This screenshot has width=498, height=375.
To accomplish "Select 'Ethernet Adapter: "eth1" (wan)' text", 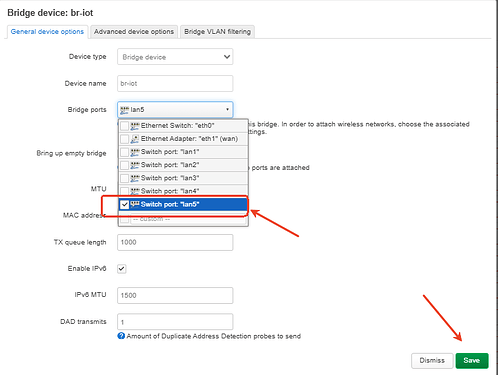I will pos(189,139).
